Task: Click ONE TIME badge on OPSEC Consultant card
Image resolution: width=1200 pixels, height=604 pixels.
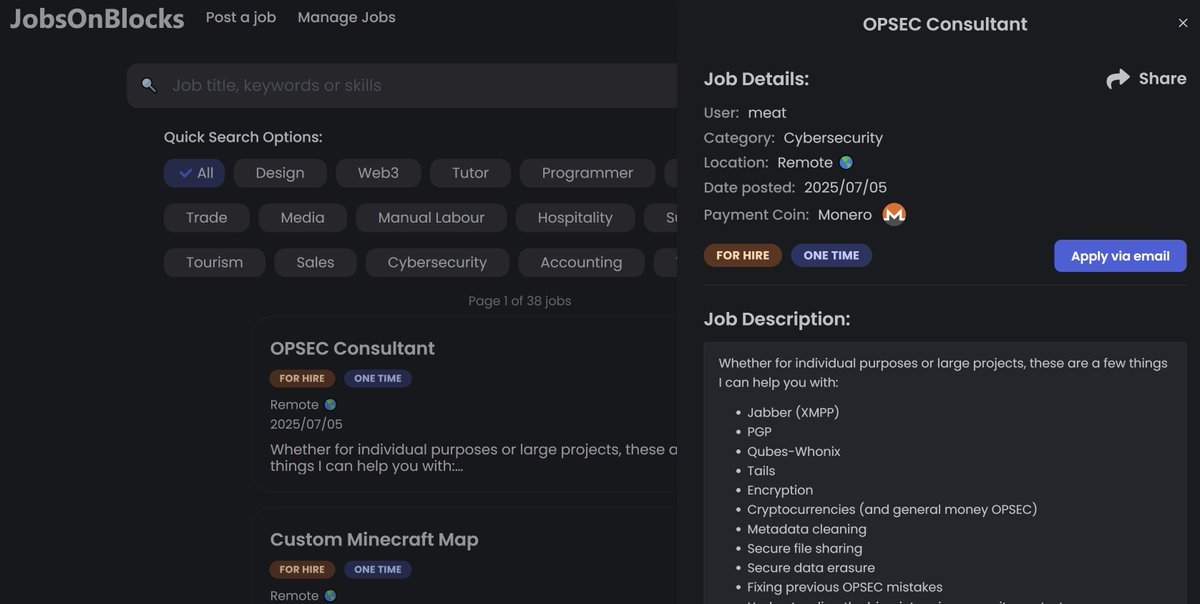Action: point(378,379)
